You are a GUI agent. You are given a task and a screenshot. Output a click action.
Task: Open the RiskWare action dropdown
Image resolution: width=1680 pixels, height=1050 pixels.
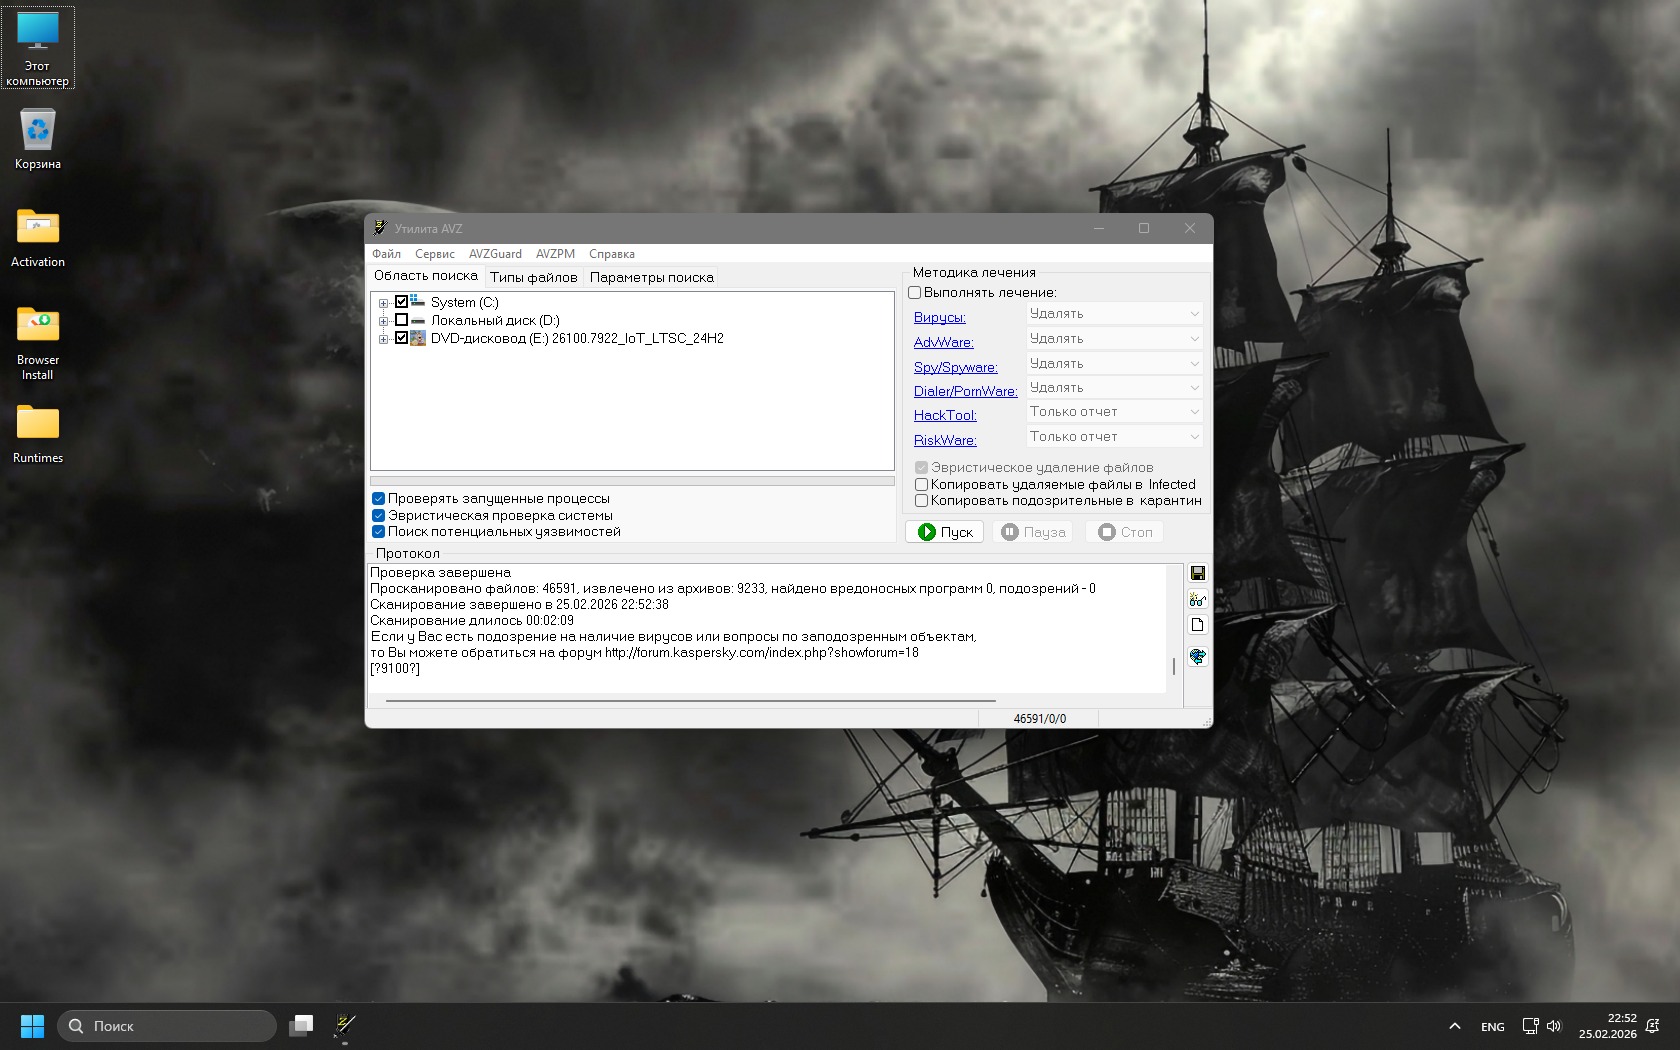1114,437
